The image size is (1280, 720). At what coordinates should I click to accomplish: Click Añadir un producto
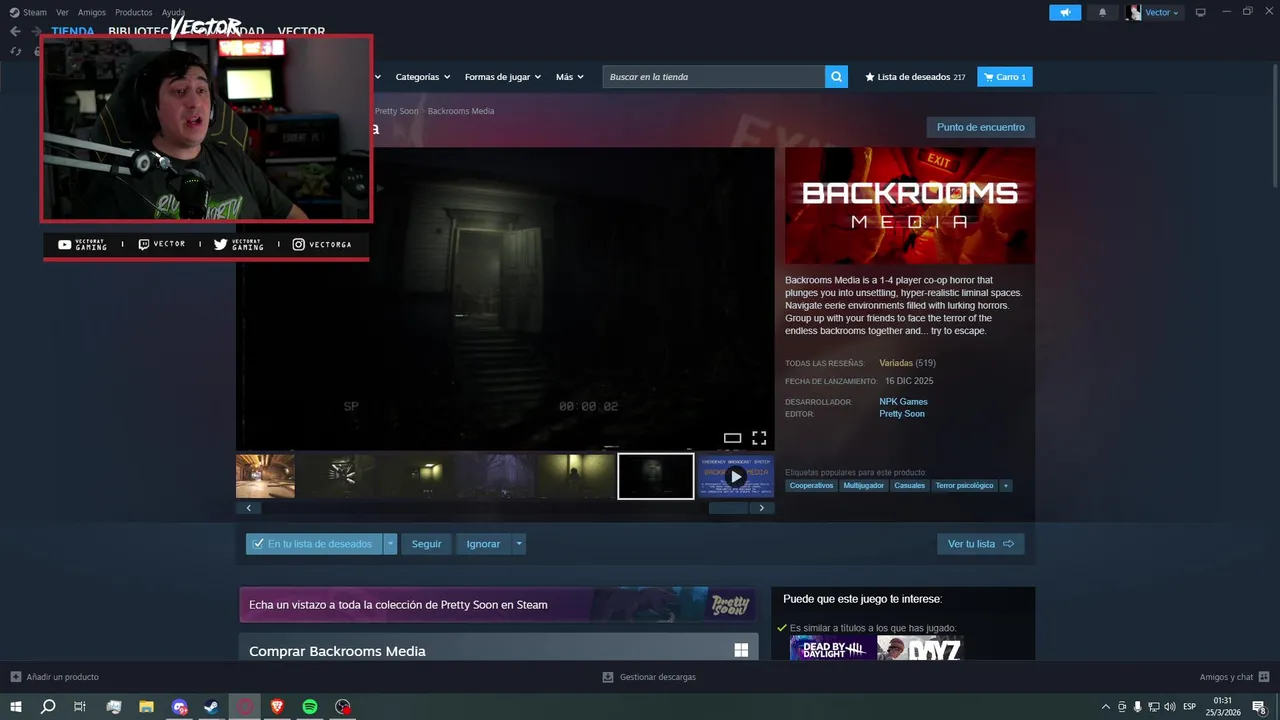54,677
